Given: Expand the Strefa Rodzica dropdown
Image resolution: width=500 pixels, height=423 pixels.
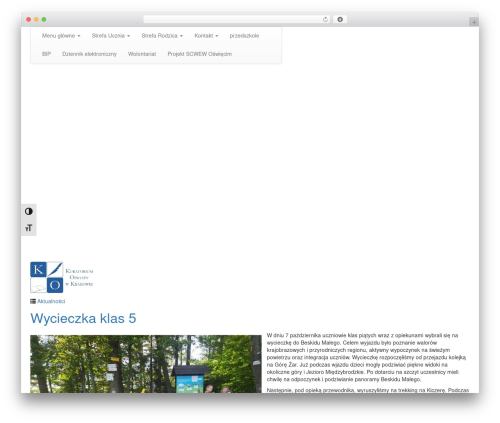Looking at the screenshot, I should point(162,36).
